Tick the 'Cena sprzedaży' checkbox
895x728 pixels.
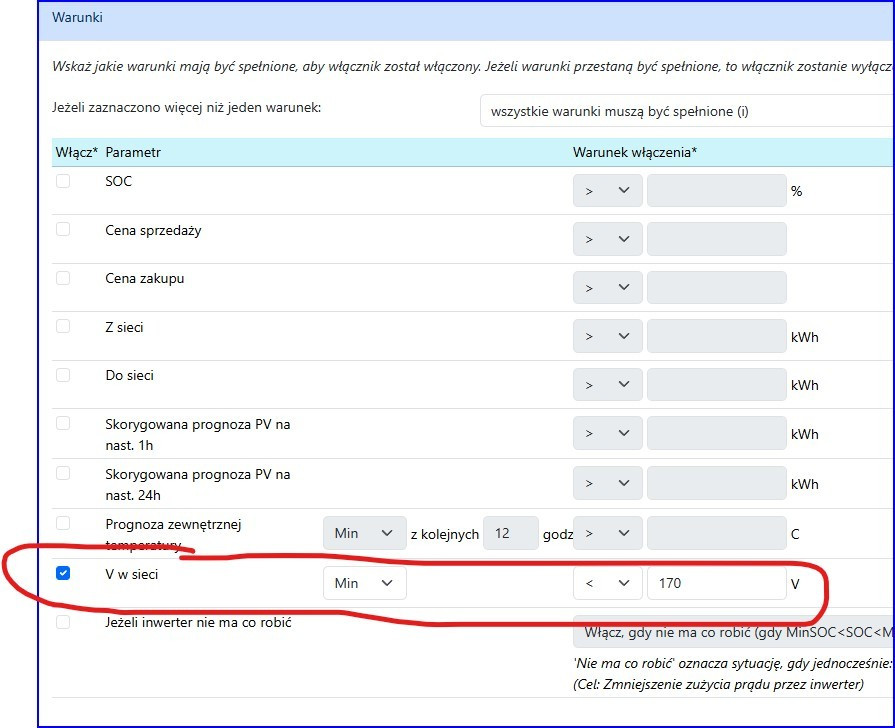pyautogui.click(x=63, y=229)
